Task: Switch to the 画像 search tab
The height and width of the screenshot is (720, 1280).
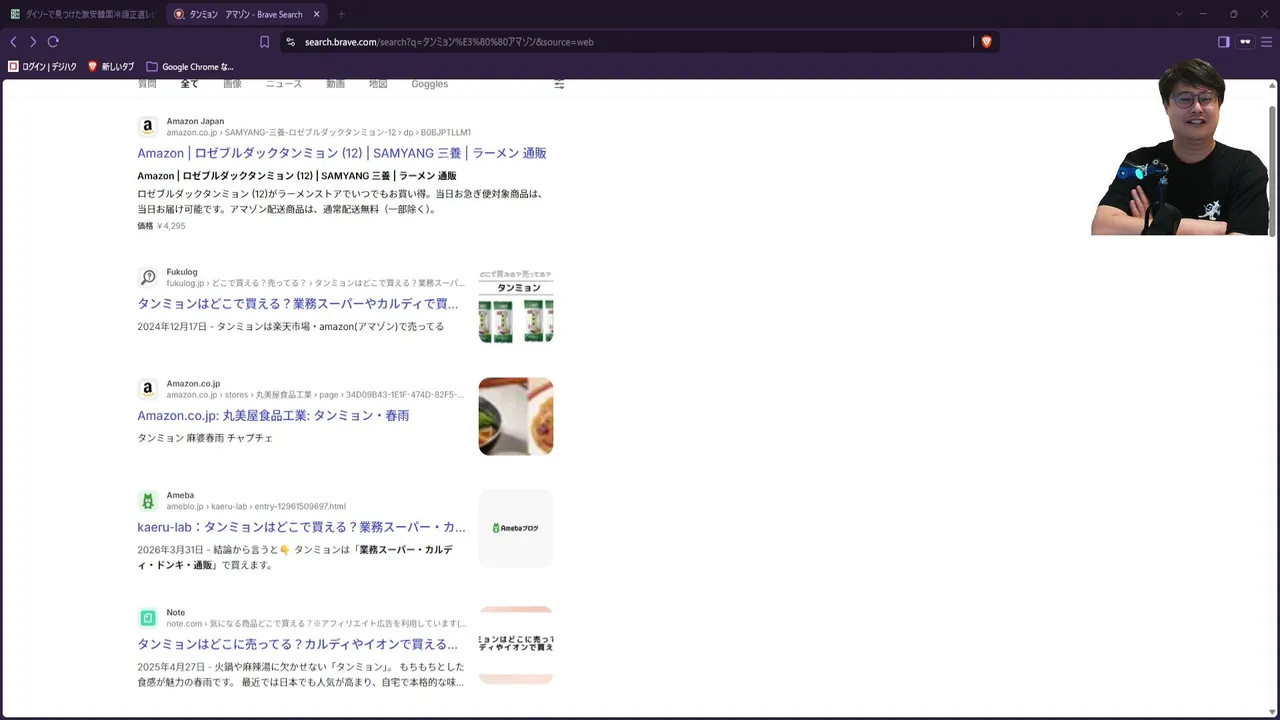Action: point(232,84)
